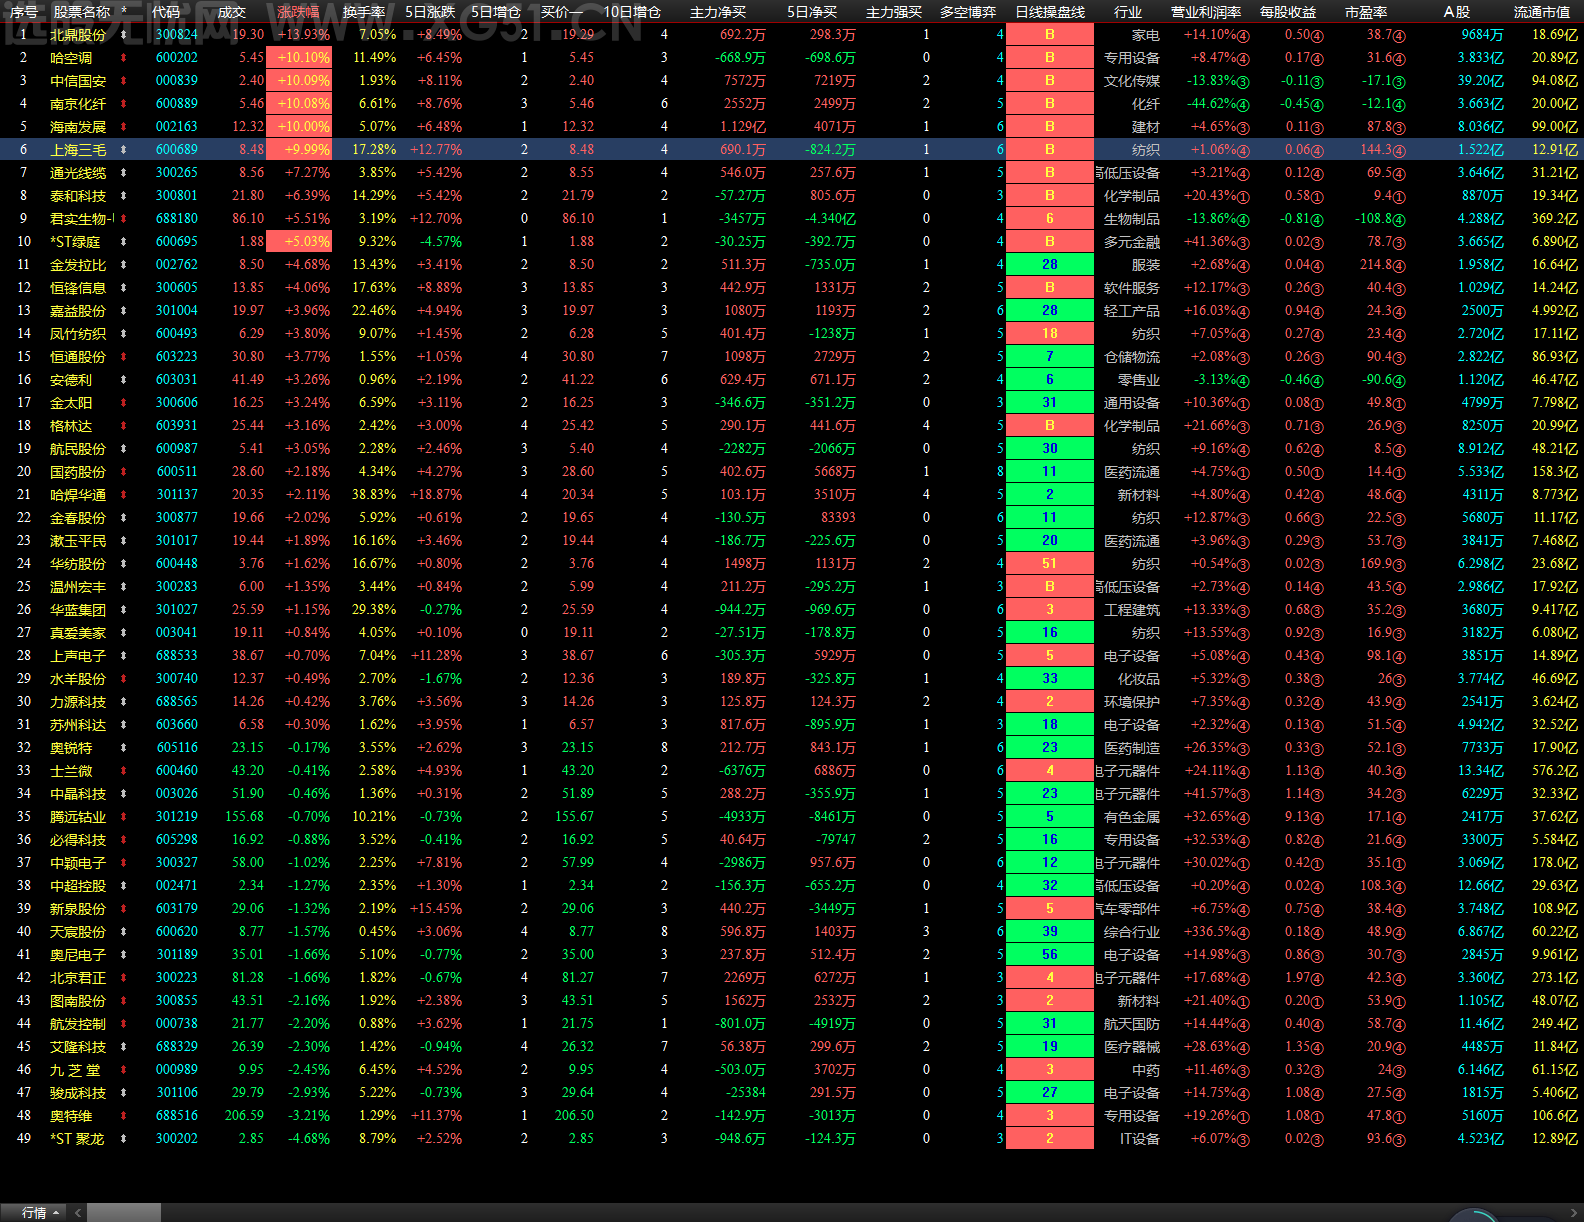Image resolution: width=1584 pixels, height=1222 pixels.
Task: Click the marker icon beside 格林达
Action: [x=124, y=426]
